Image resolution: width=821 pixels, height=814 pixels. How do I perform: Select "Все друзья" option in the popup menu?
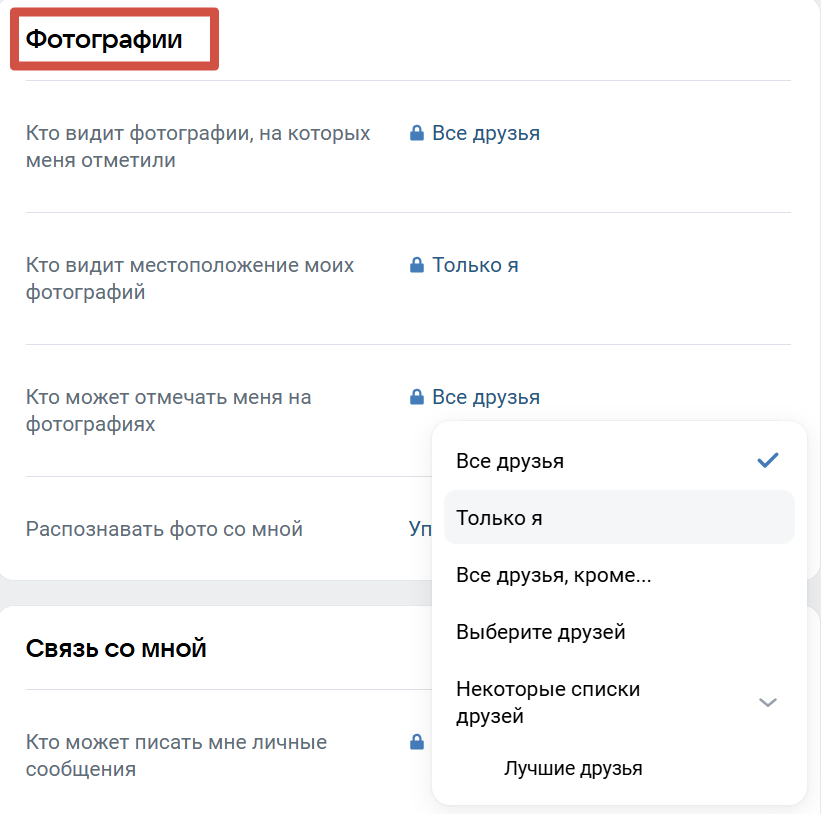[x=510, y=462]
